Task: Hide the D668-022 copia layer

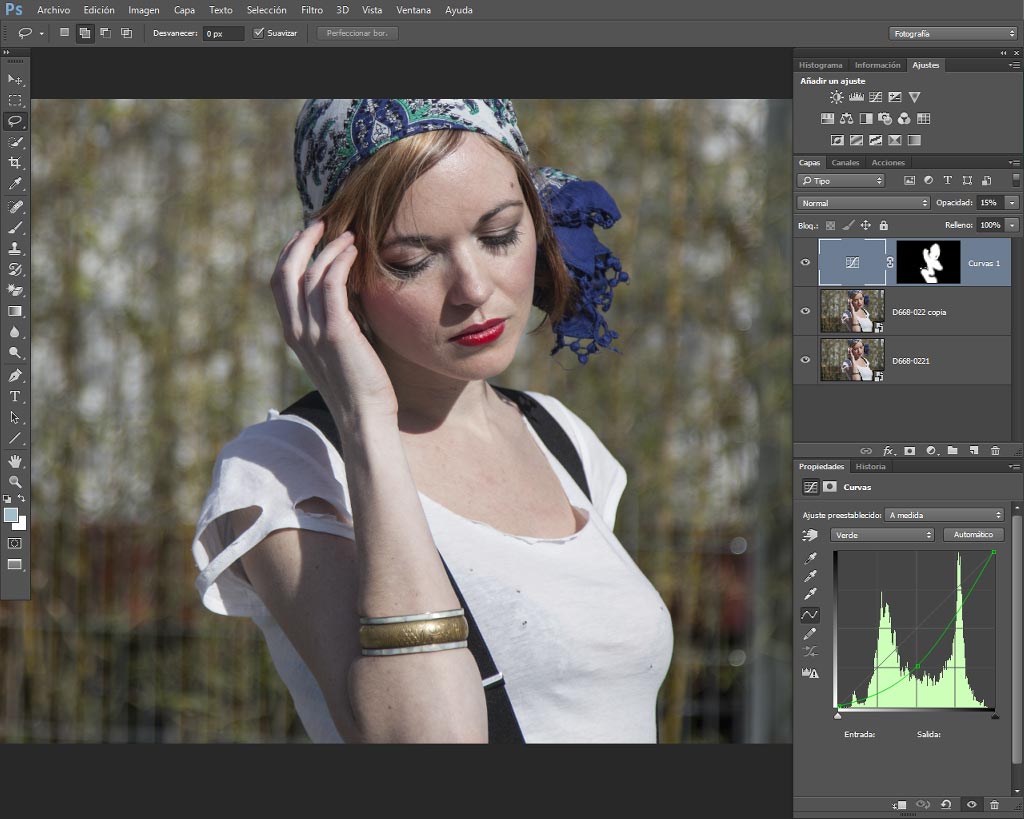Action: (x=805, y=311)
